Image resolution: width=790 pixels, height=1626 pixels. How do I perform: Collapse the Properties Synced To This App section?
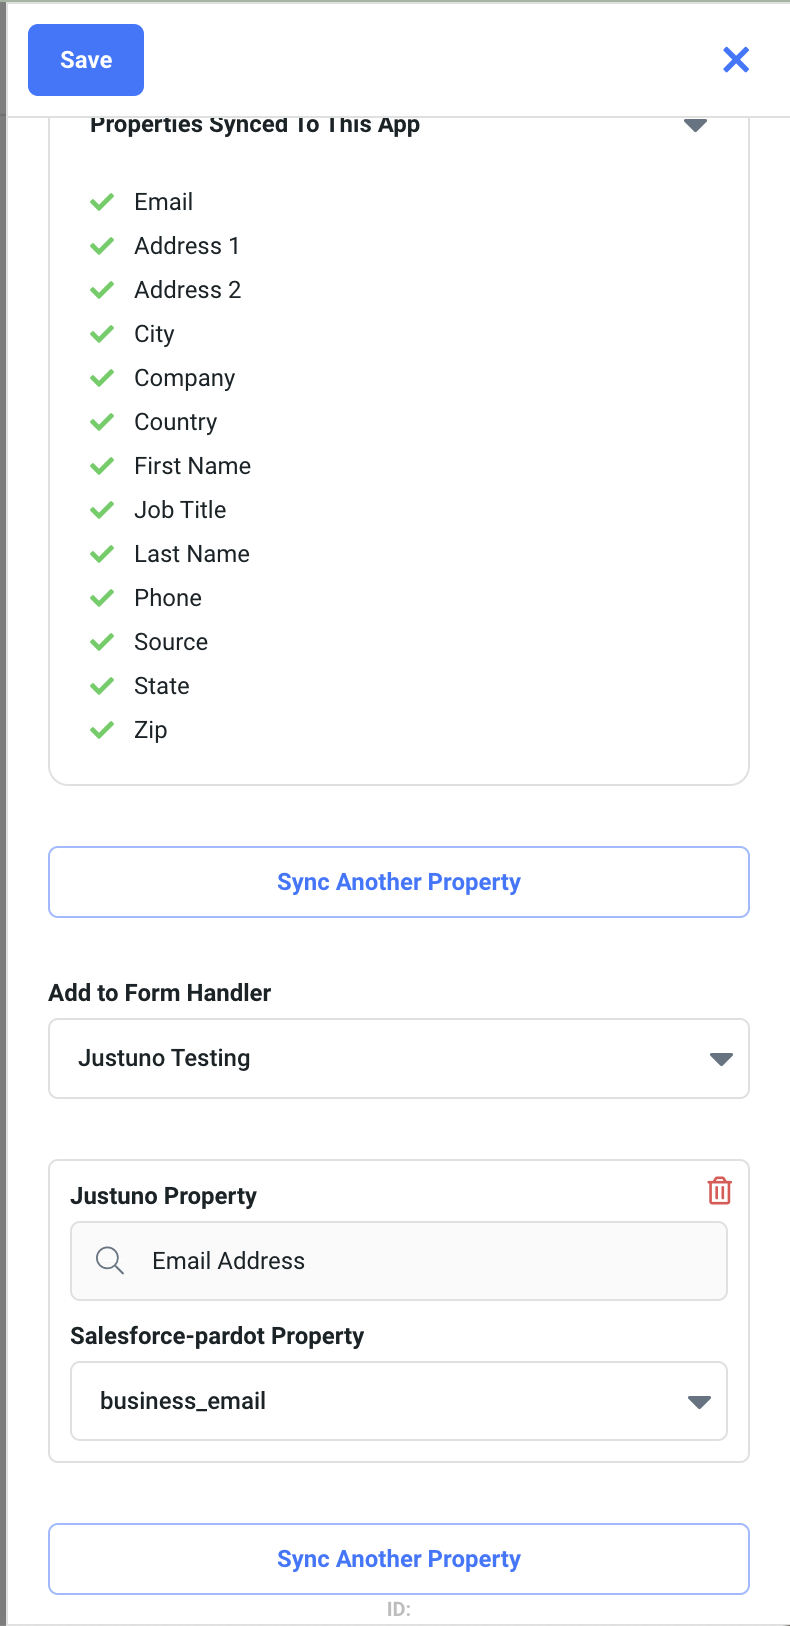(695, 126)
